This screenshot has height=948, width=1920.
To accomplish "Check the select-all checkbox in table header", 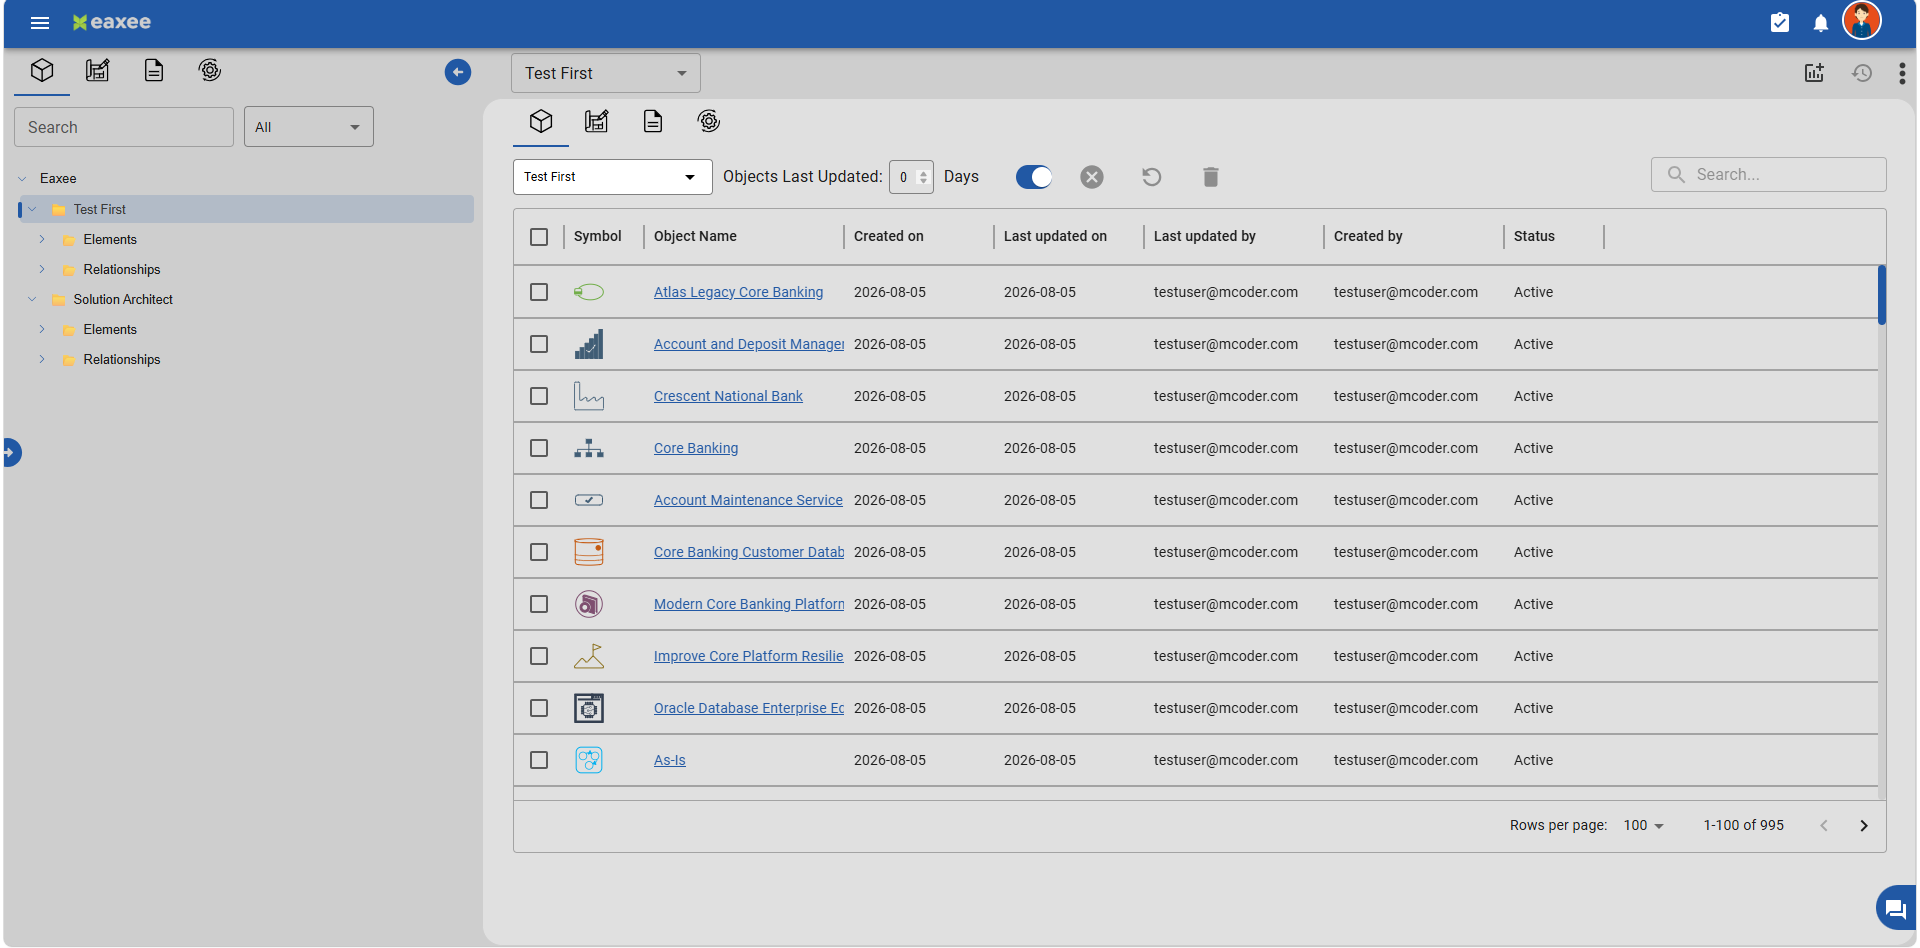I will coord(539,237).
